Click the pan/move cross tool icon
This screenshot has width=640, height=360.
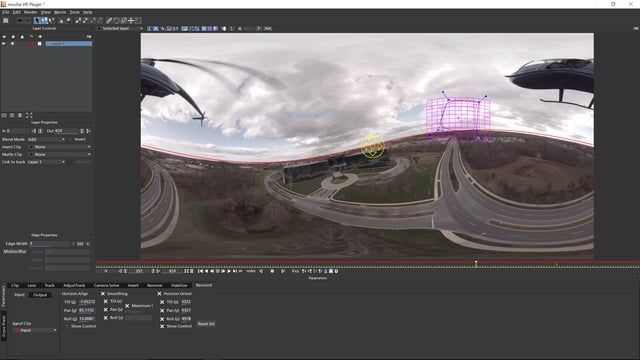131,20
